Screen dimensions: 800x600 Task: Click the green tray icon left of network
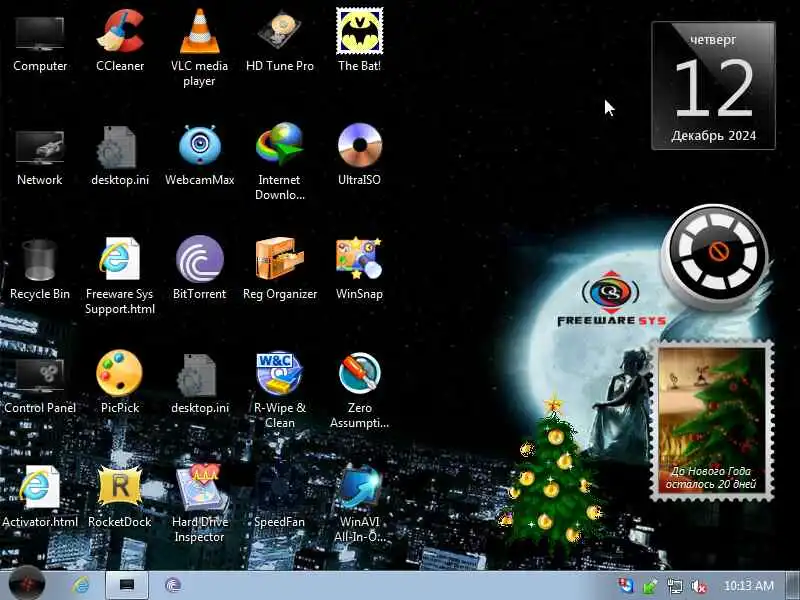(x=650, y=586)
